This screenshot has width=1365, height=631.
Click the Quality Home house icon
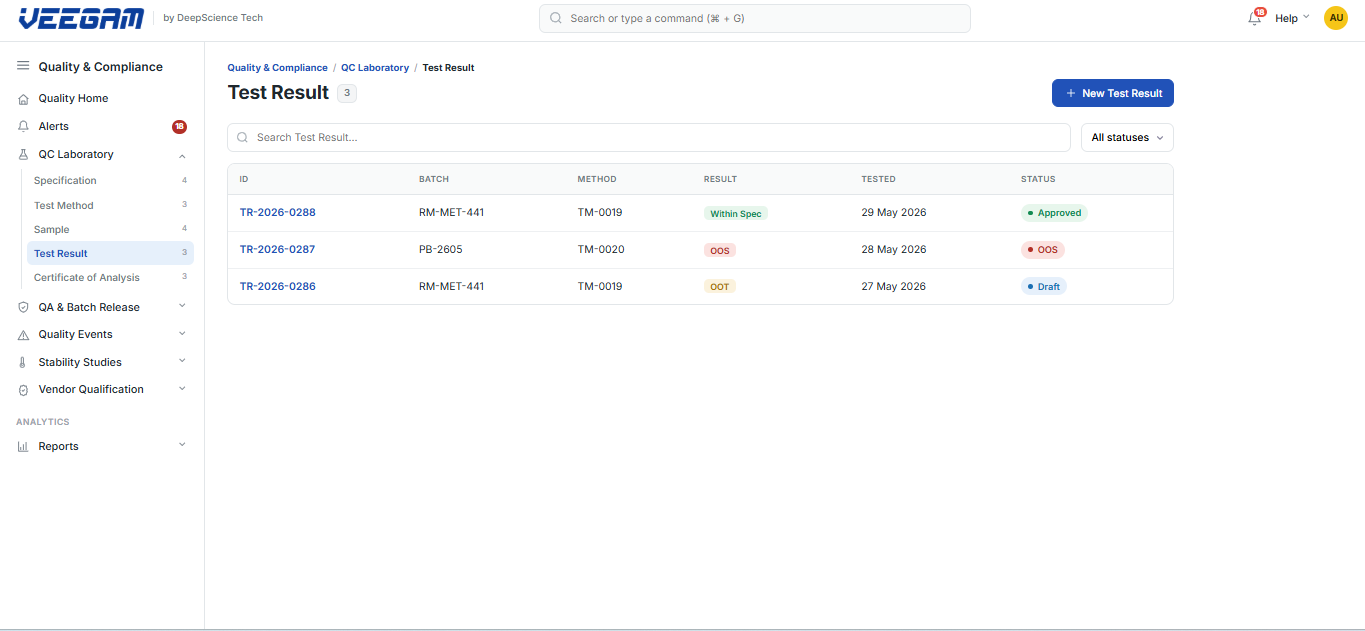coord(23,99)
